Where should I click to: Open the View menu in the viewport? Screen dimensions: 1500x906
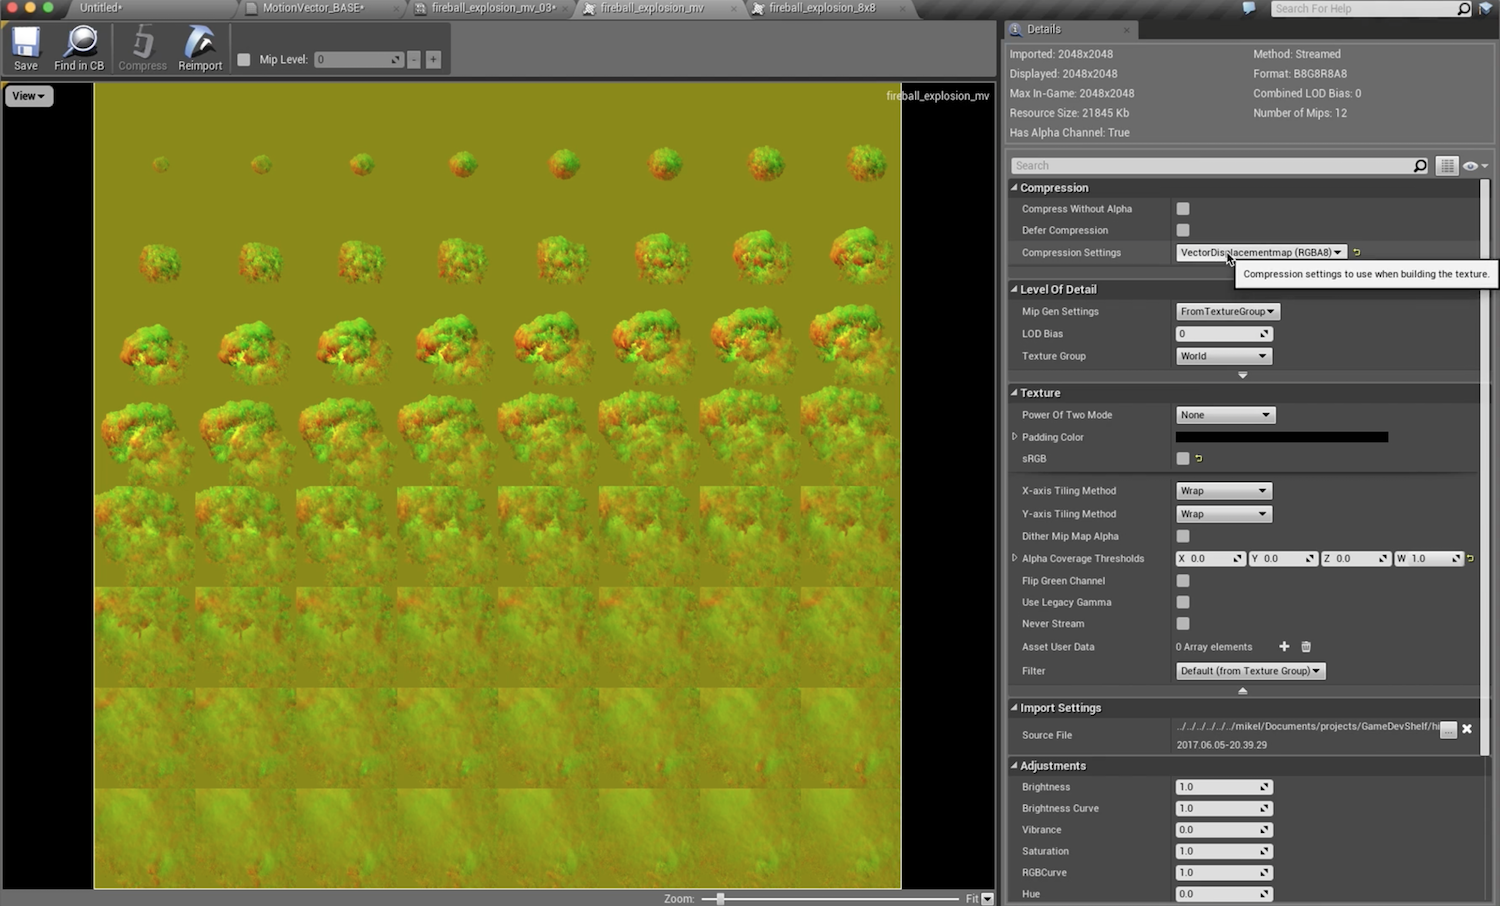click(28, 95)
